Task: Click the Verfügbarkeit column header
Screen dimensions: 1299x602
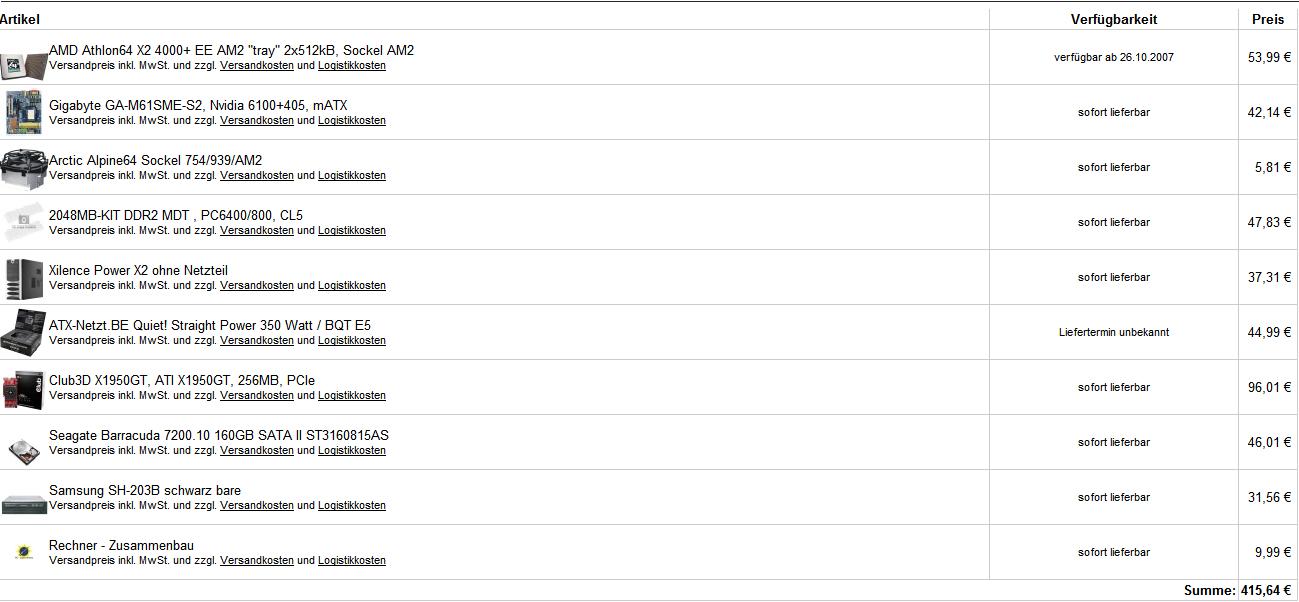Action: 1114,19
